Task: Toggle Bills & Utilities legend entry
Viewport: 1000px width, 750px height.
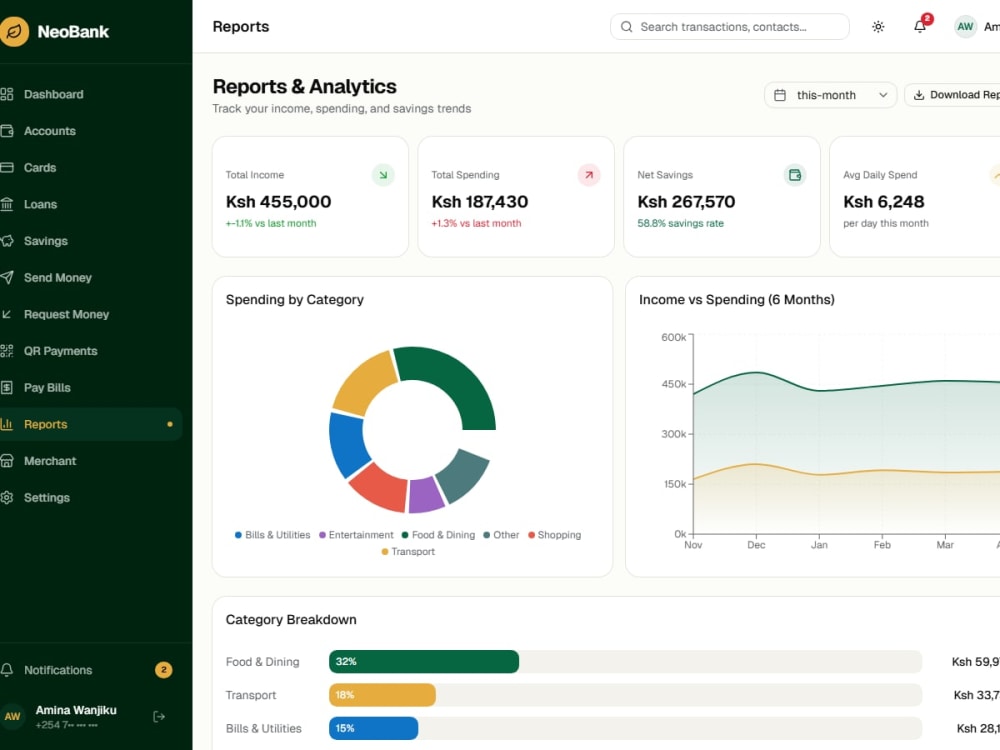Action: click(x=272, y=535)
